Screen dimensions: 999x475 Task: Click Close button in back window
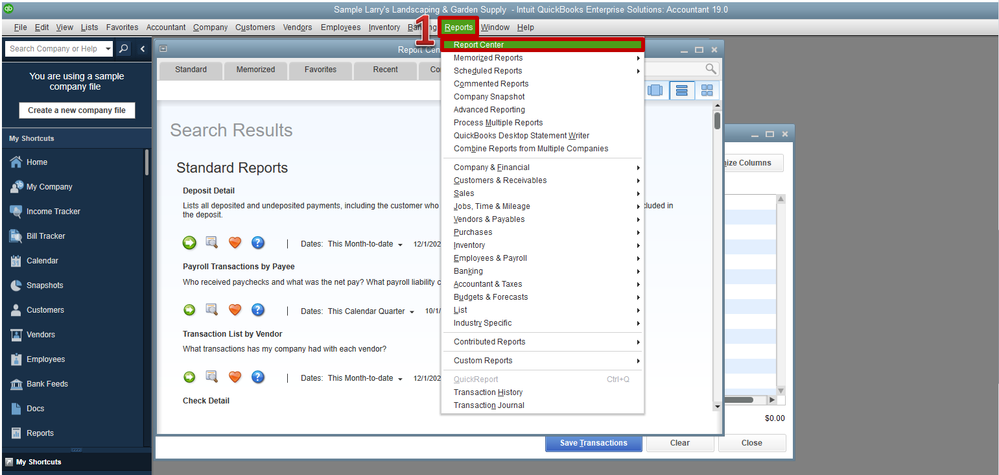click(752, 443)
